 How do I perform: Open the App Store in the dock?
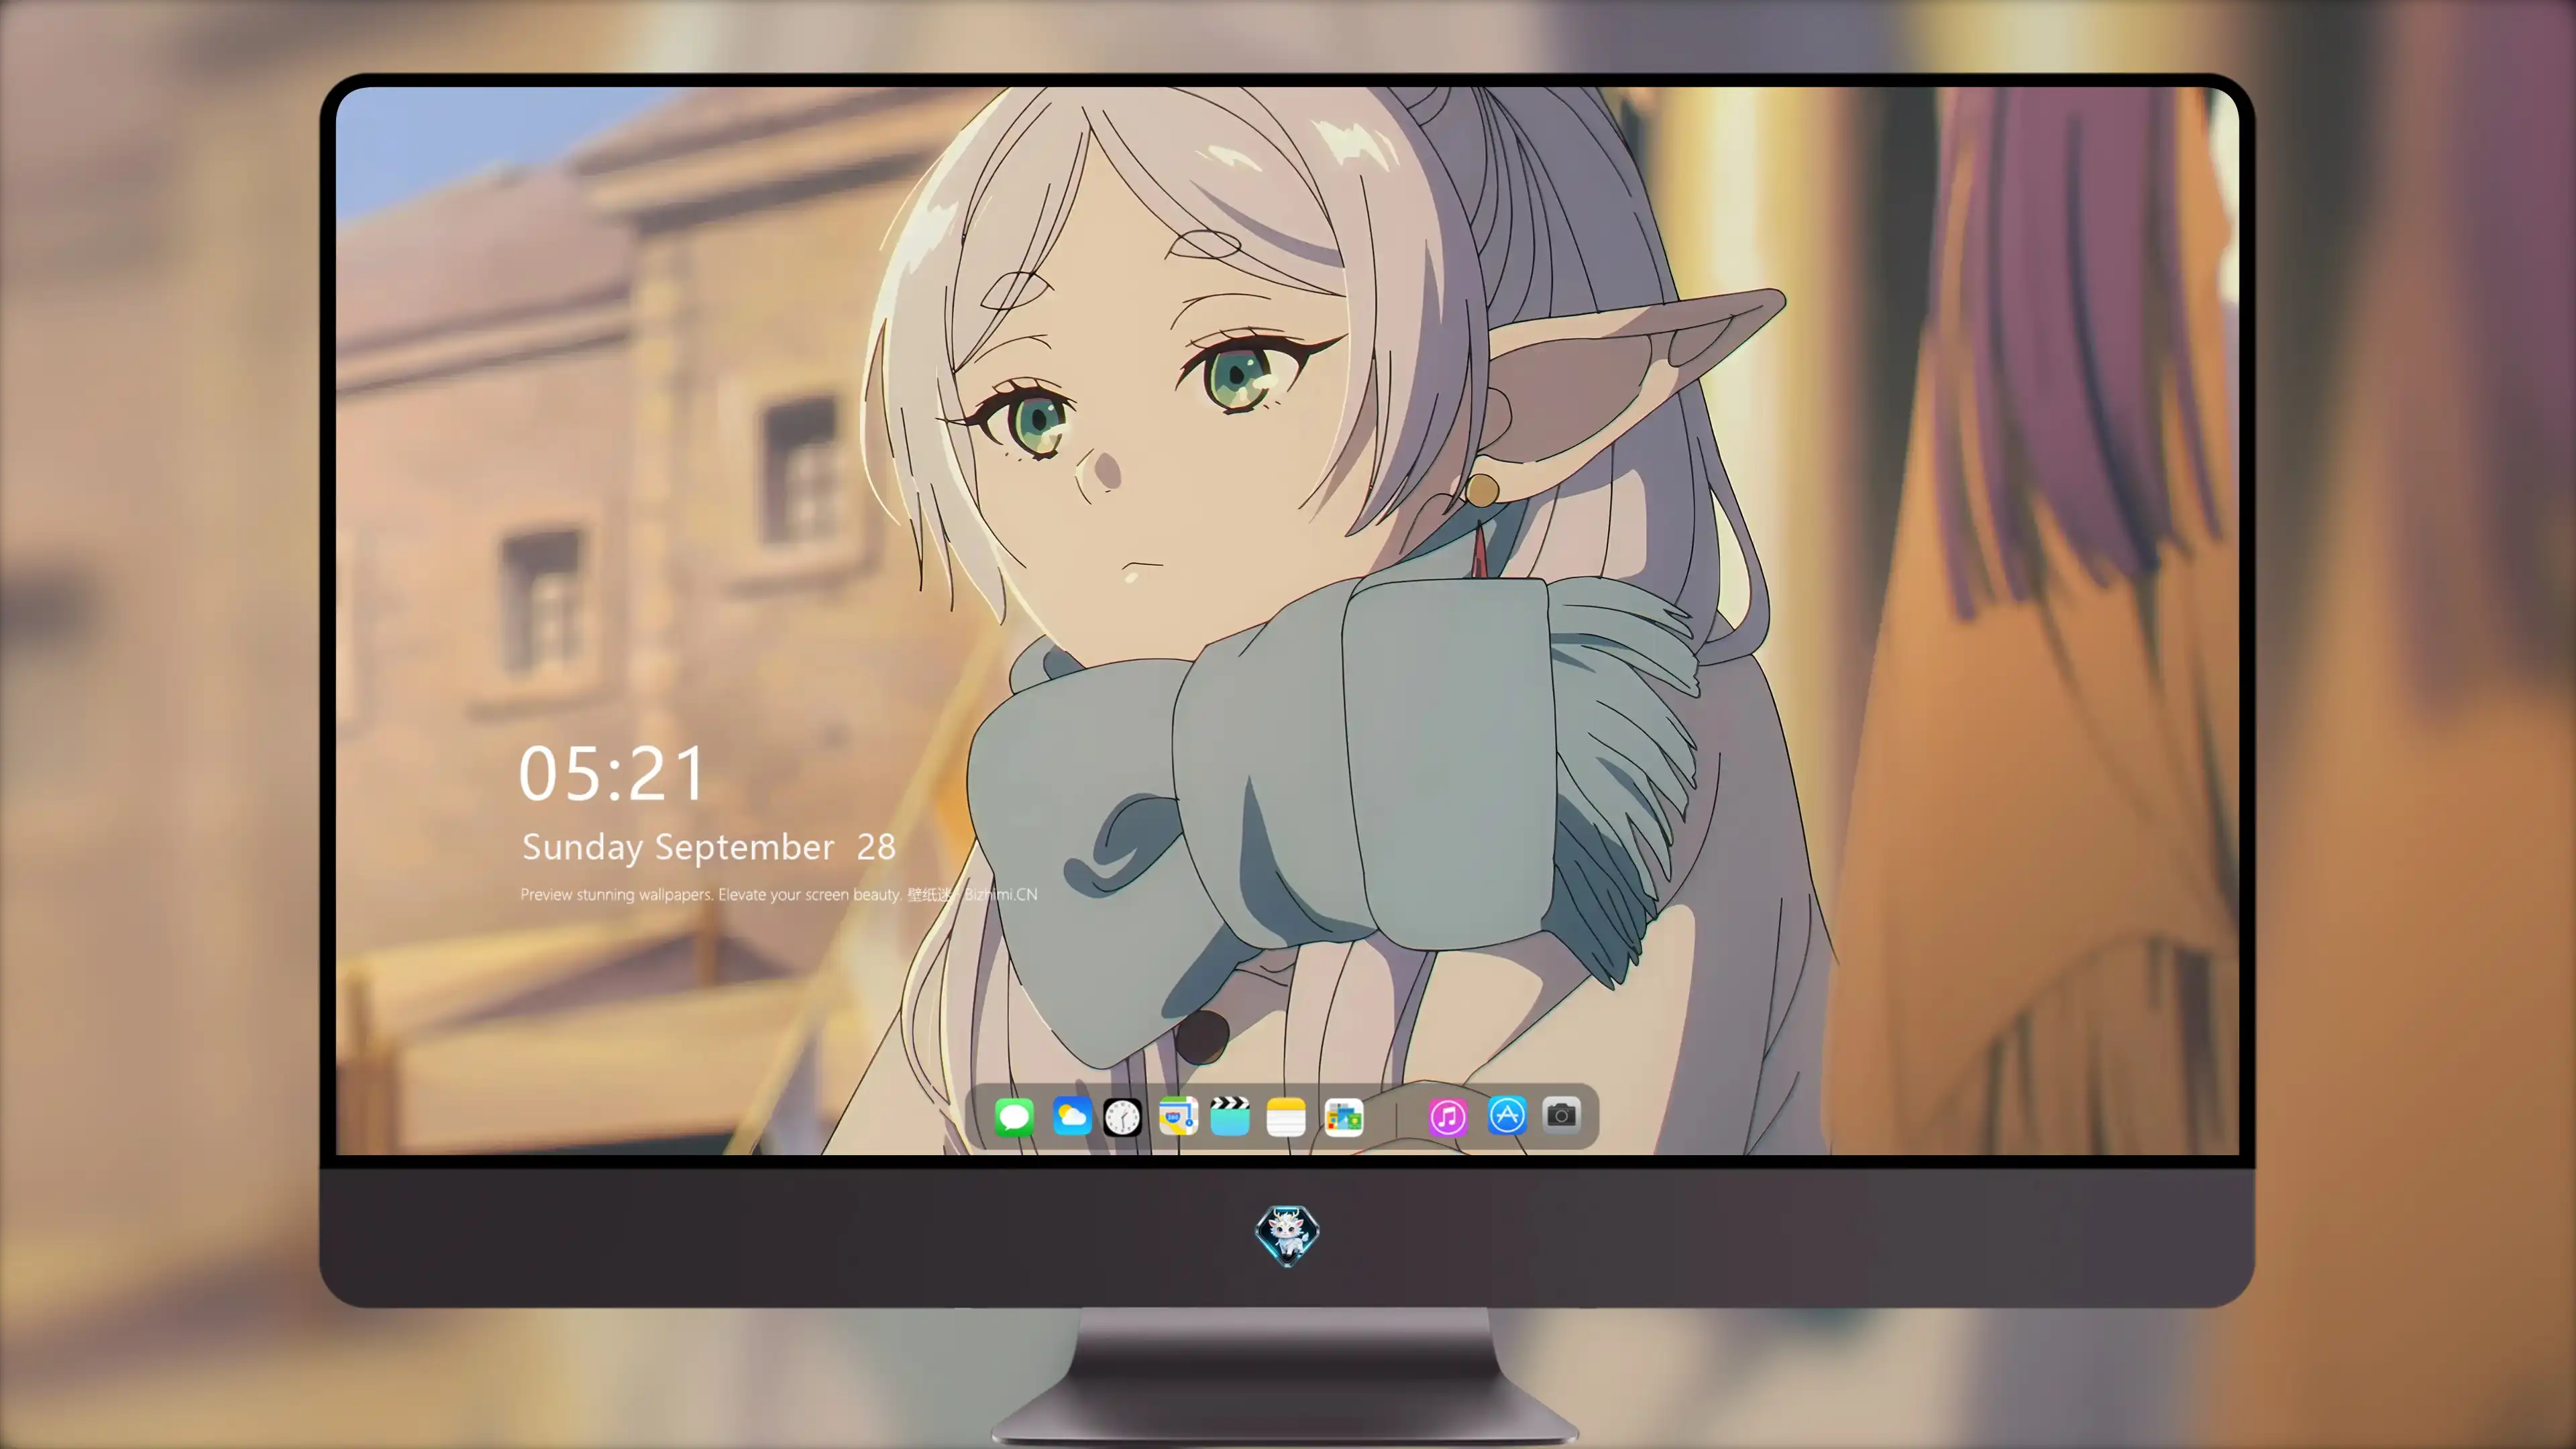point(1507,1116)
